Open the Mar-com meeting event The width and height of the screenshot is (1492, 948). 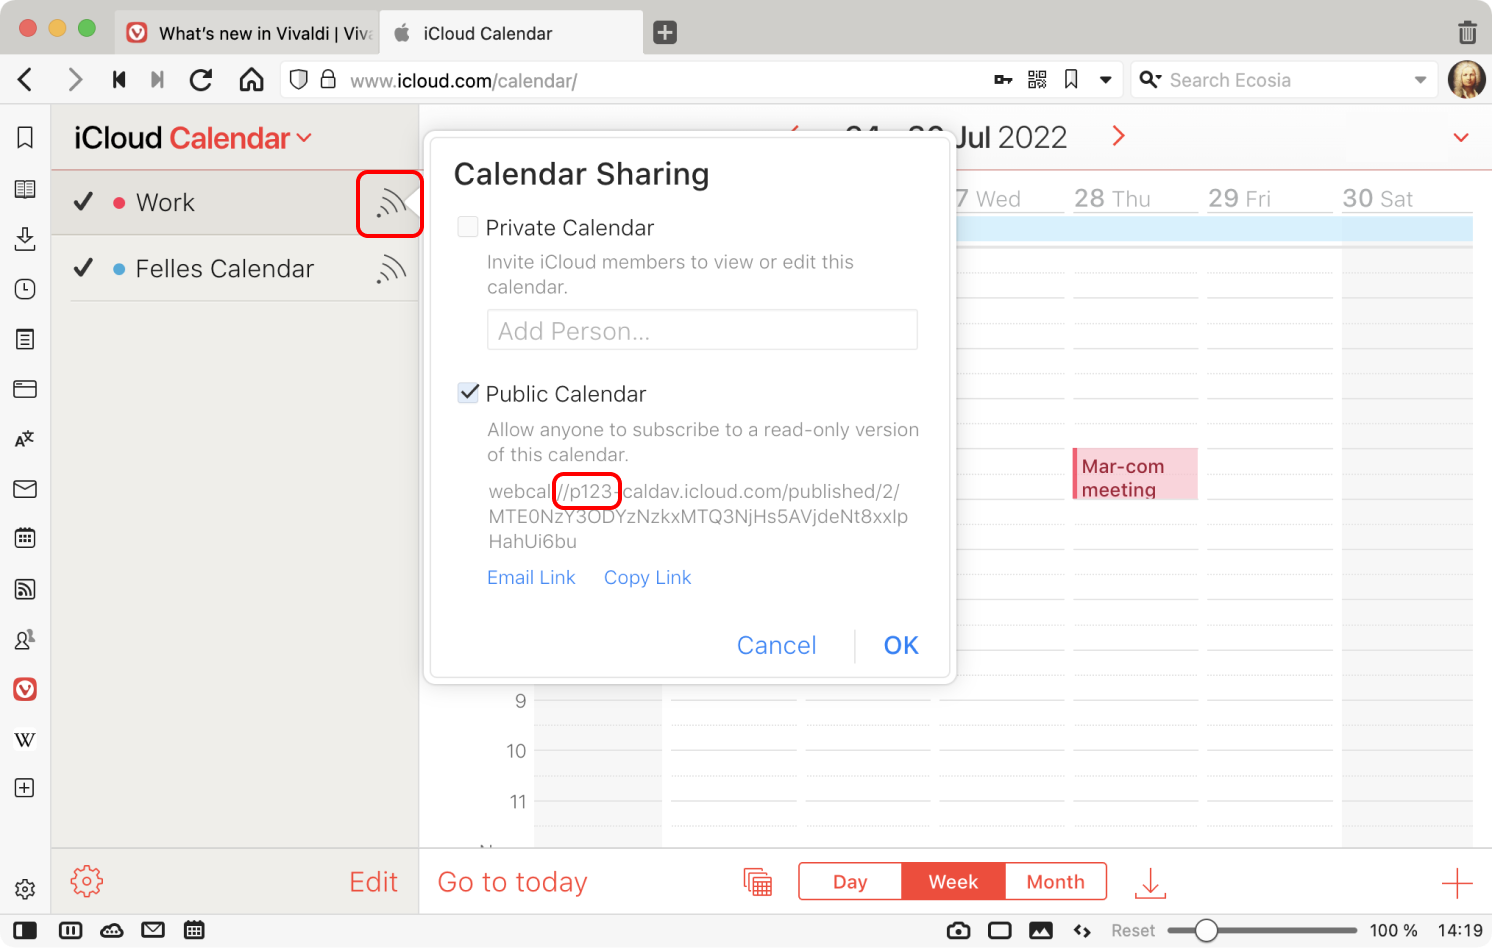pos(1135,474)
